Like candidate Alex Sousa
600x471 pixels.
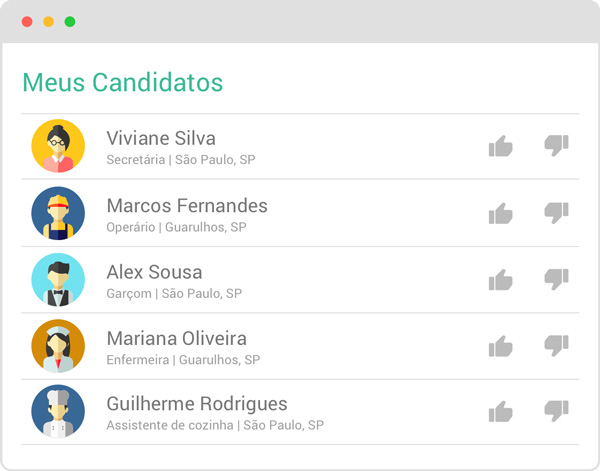tap(500, 280)
